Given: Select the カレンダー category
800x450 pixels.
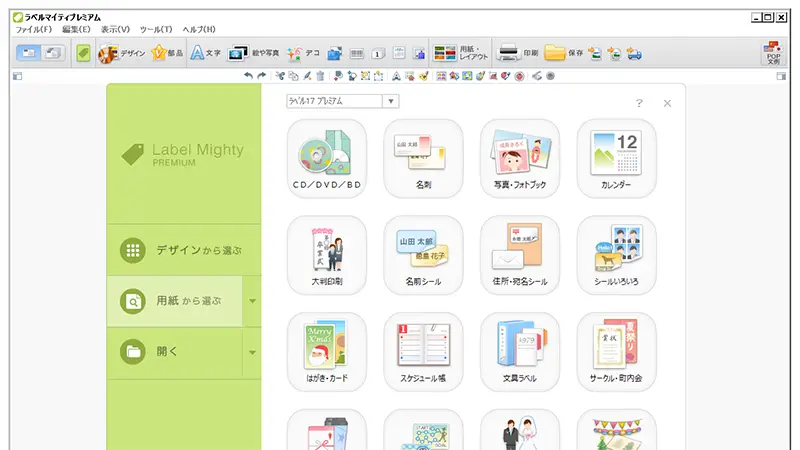Looking at the screenshot, I should click(616, 159).
